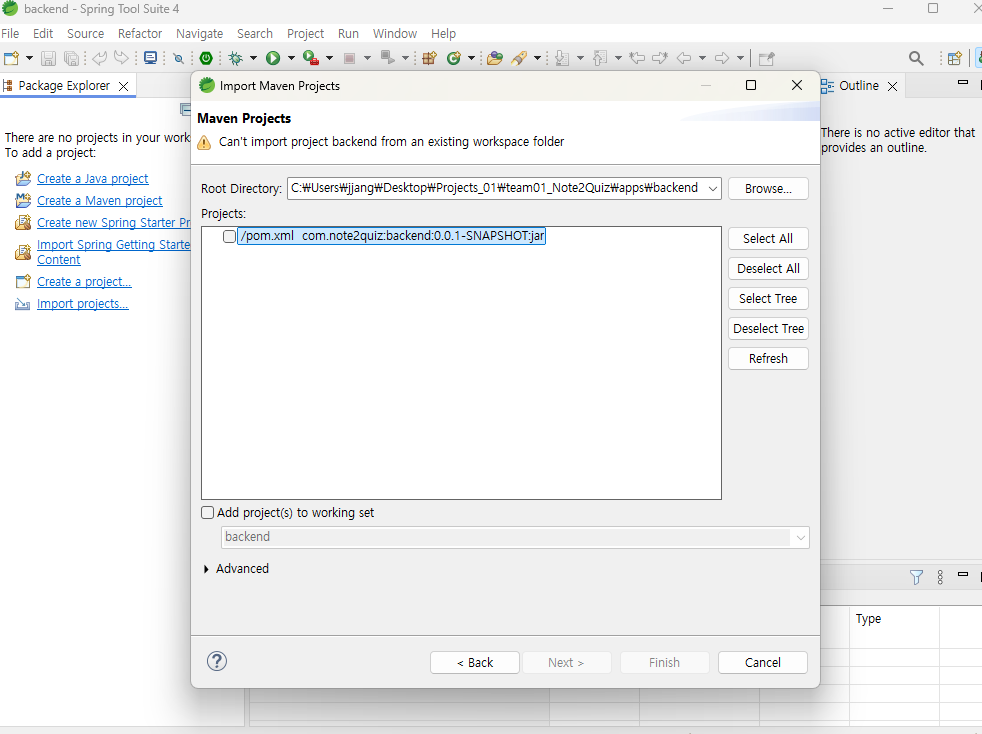This screenshot has width=982, height=734.
Task: Open the Root Directory dropdown
Action: 713,189
